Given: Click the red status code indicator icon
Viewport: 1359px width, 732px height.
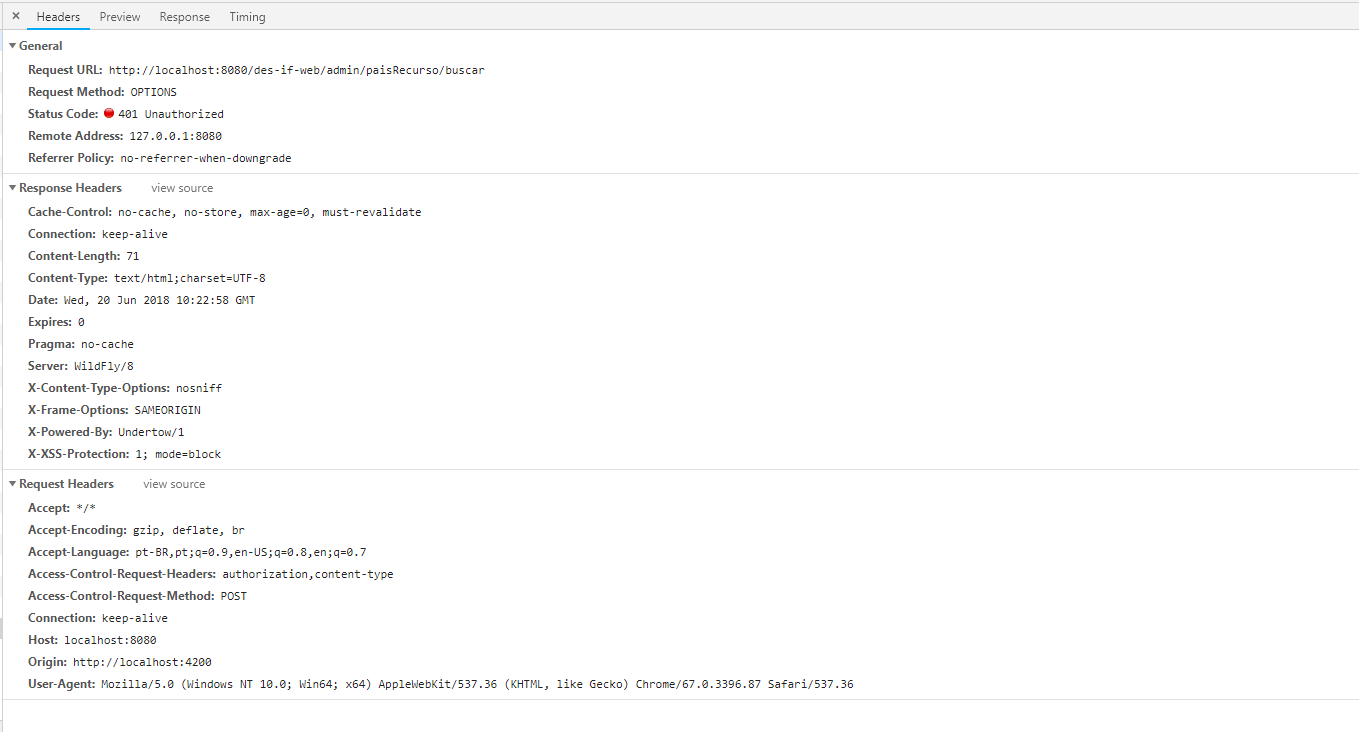Looking at the screenshot, I should click(109, 113).
